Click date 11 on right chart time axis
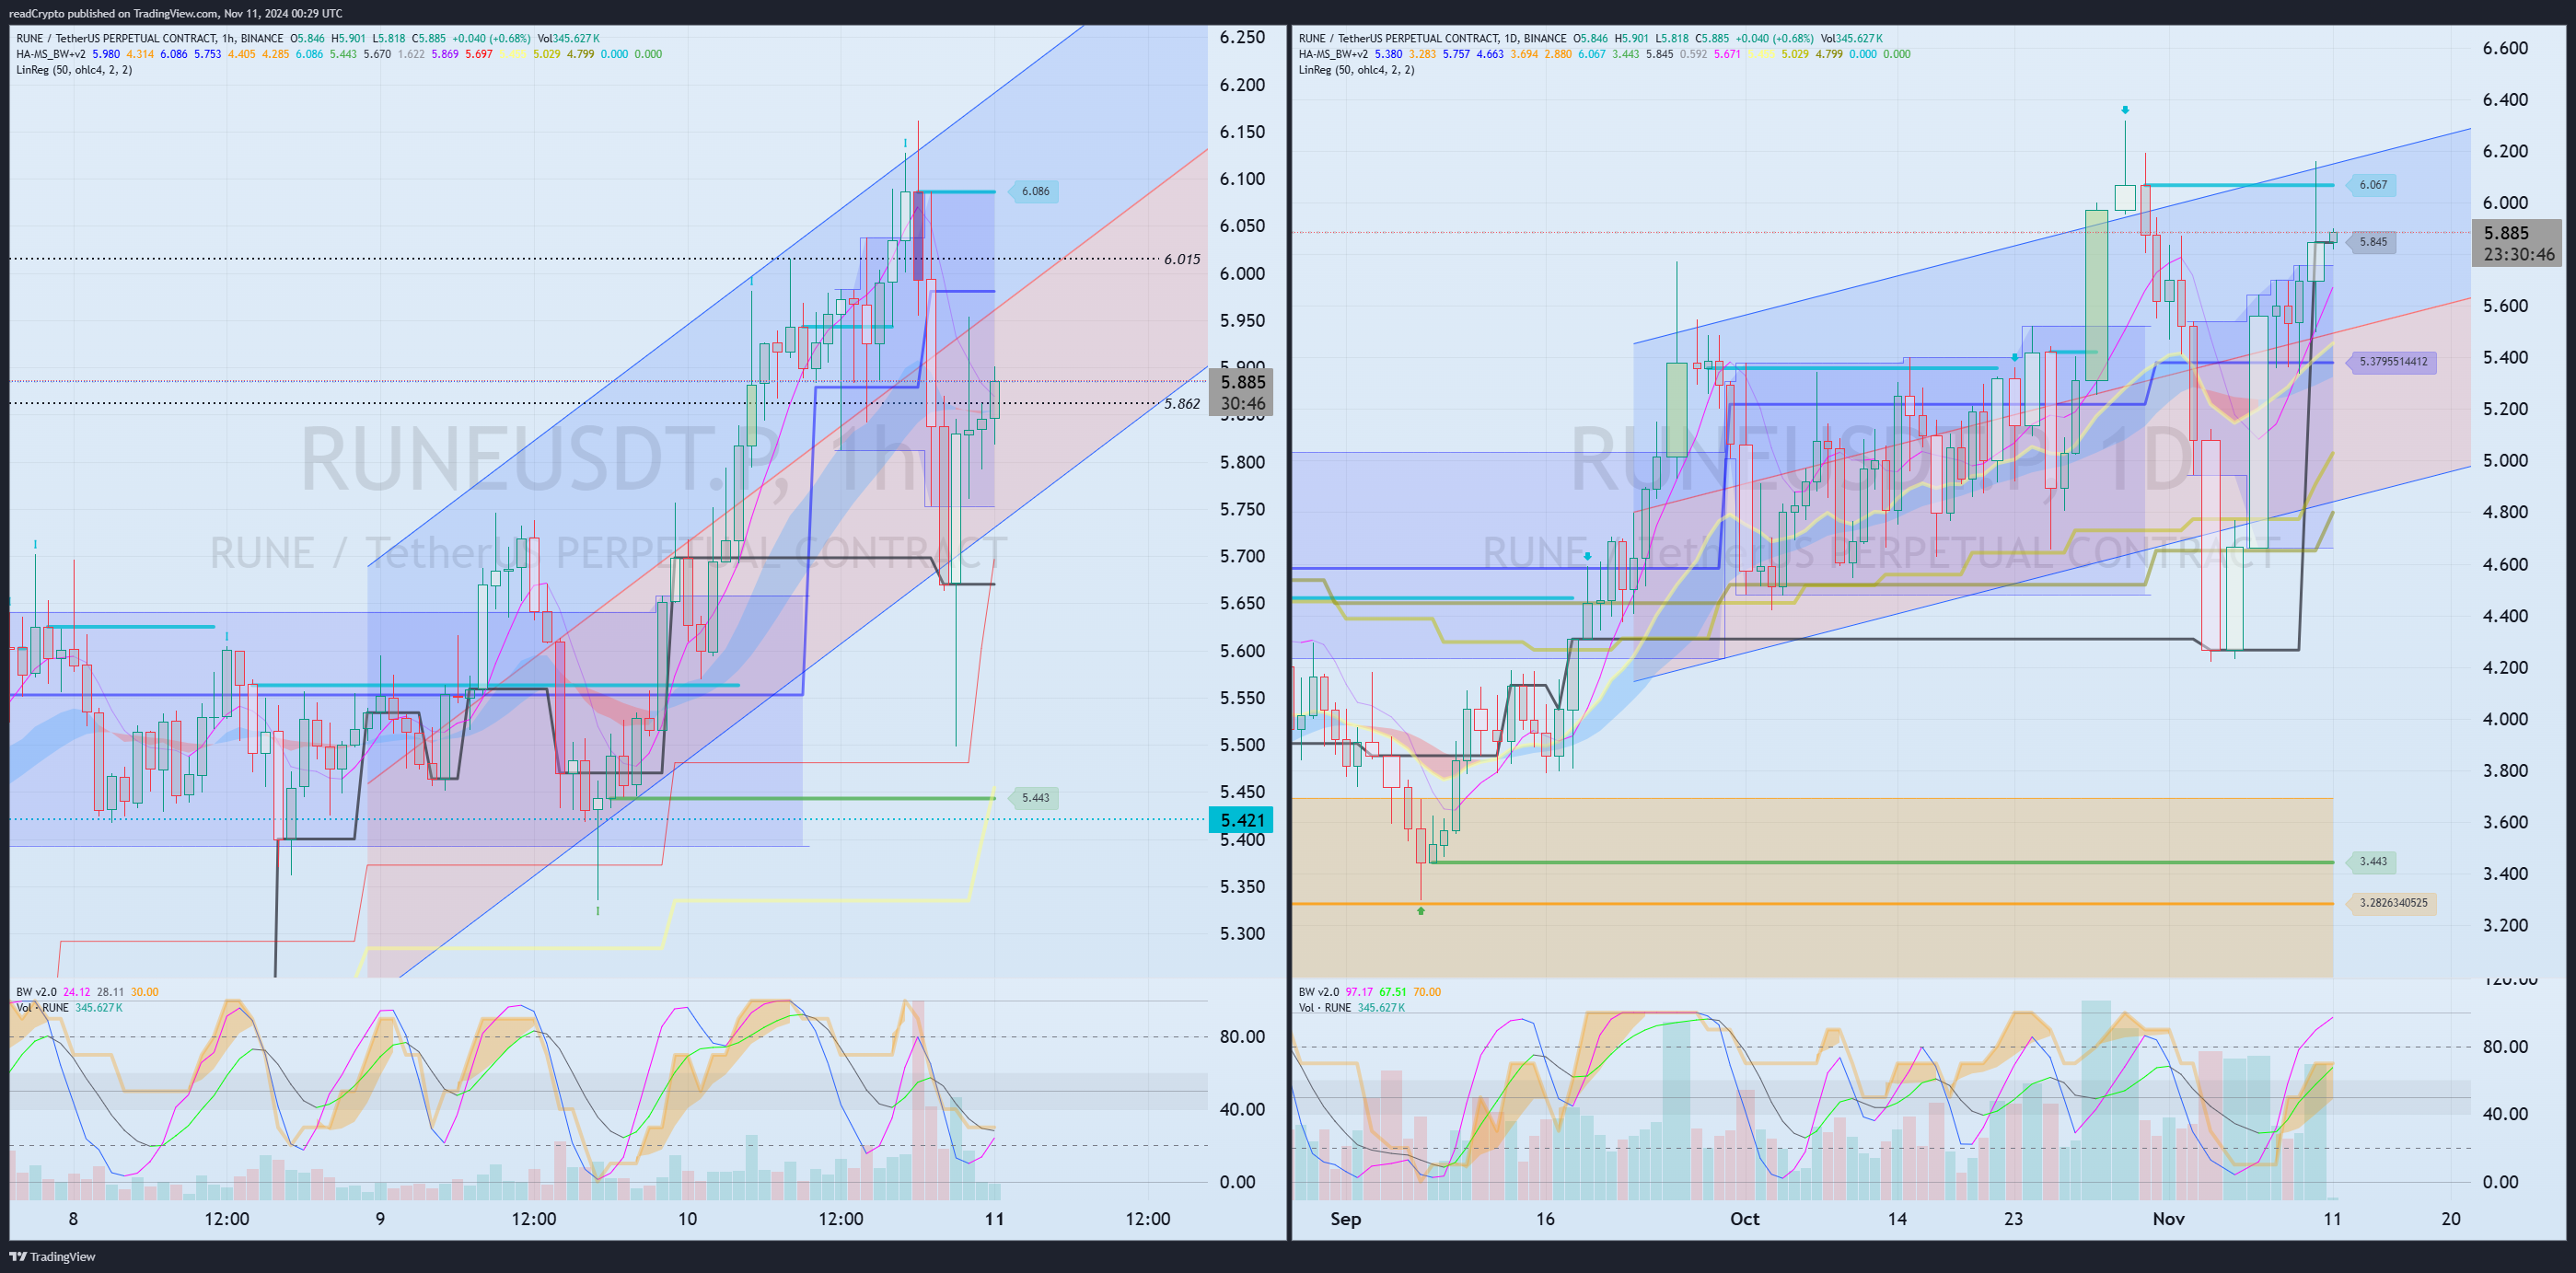Image resolution: width=2576 pixels, height=1273 pixels. [2332, 1219]
